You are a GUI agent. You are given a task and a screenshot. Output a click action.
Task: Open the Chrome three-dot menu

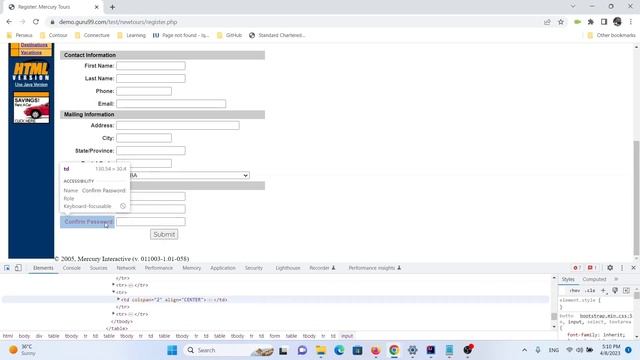(x=631, y=22)
